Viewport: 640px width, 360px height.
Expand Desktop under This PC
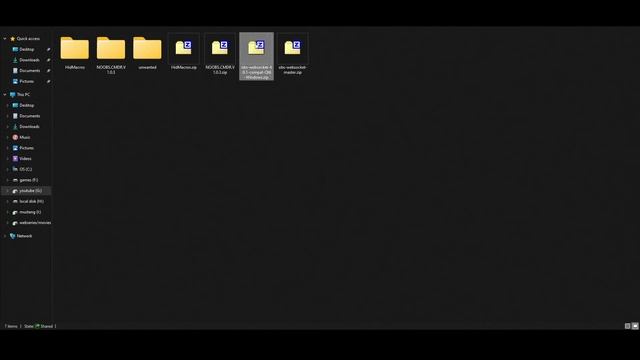pyautogui.click(x=7, y=105)
